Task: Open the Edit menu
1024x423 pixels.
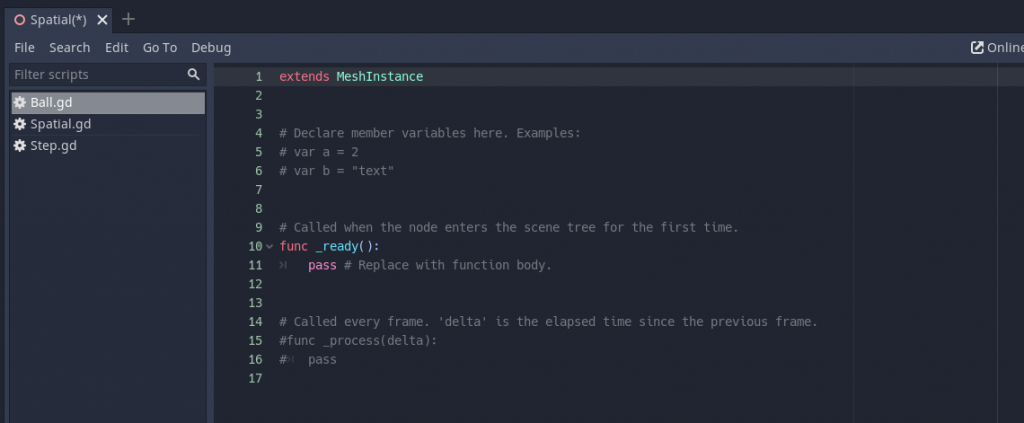Action: pyautogui.click(x=117, y=48)
